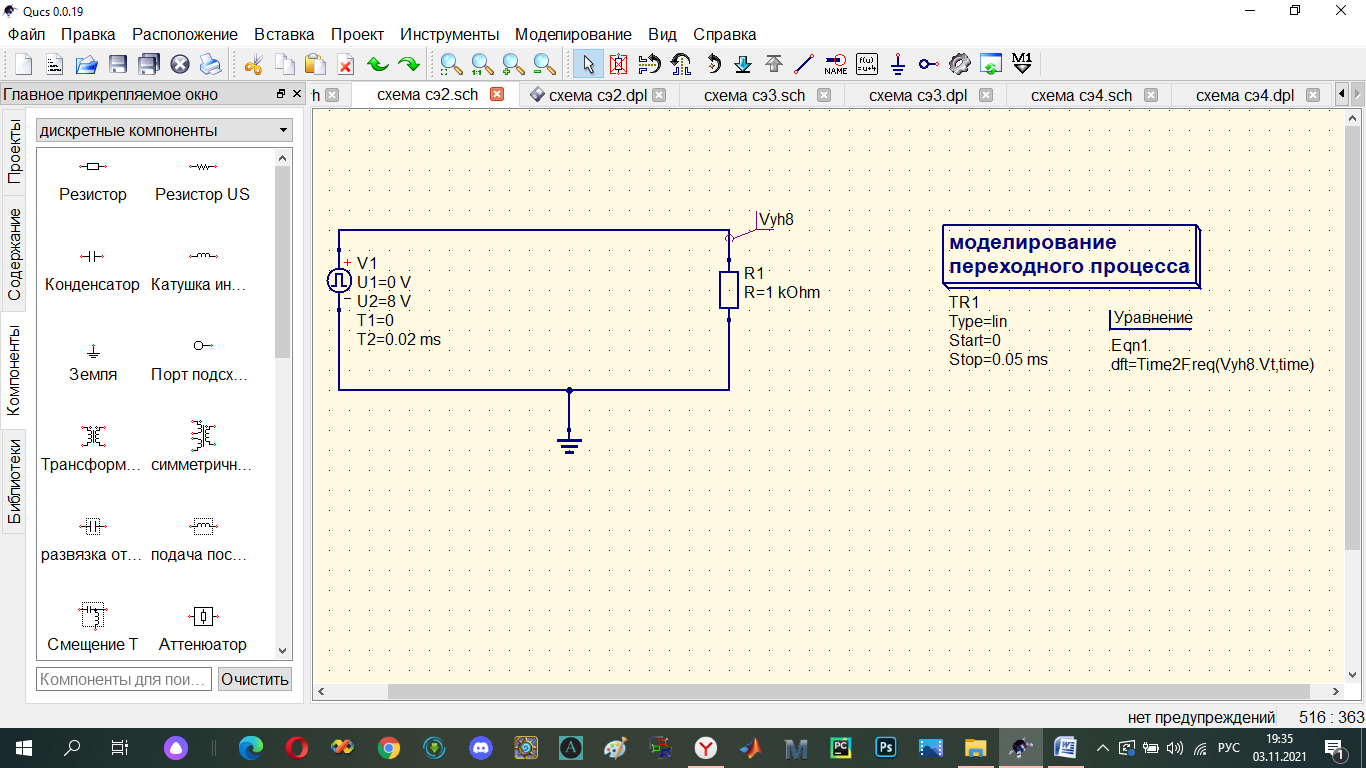Open the Правка menu
The height and width of the screenshot is (768, 1366).
tap(88, 34)
